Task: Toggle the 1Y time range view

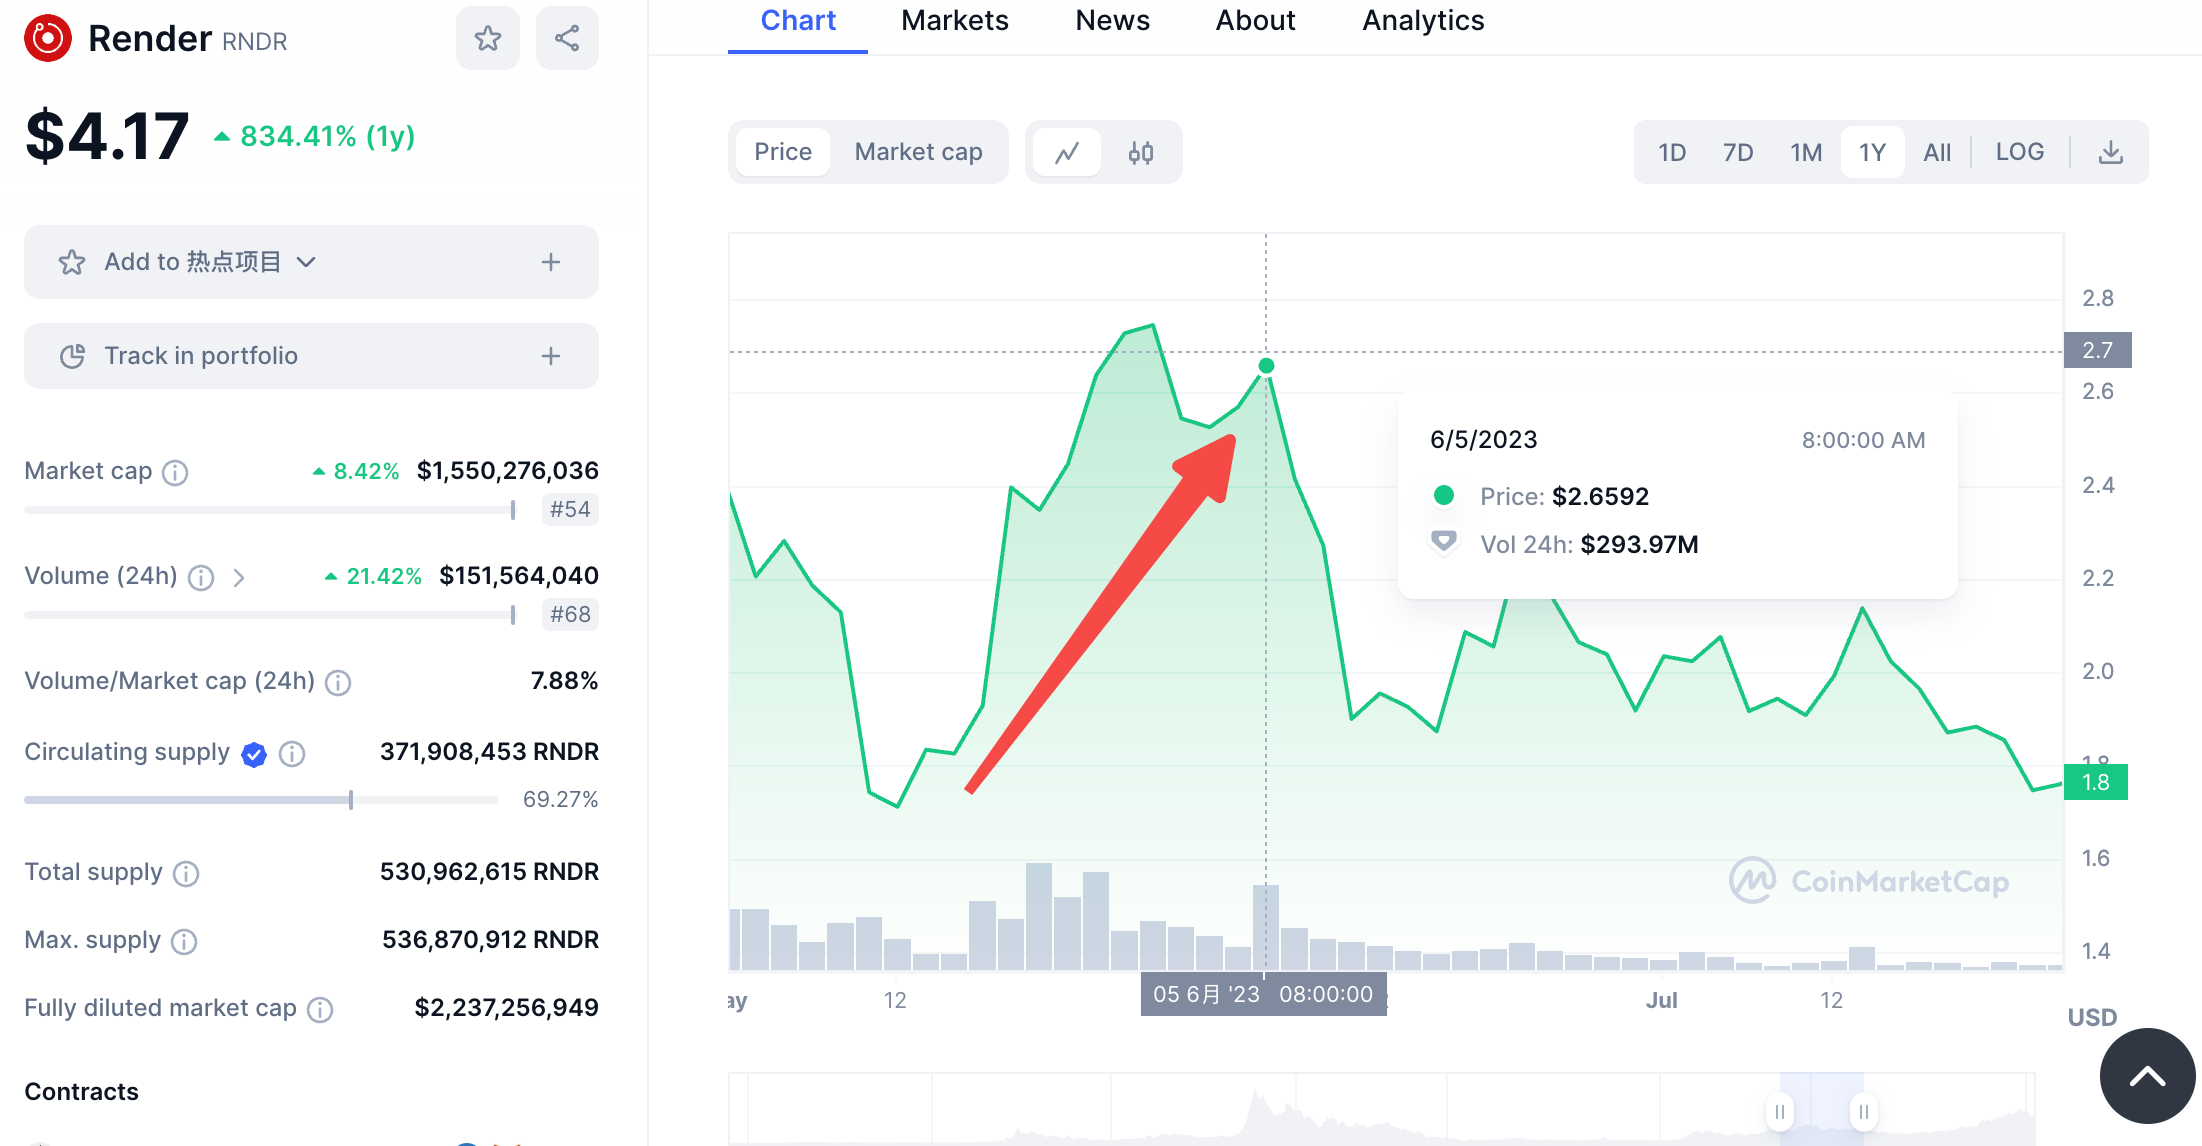Action: (1871, 151)
